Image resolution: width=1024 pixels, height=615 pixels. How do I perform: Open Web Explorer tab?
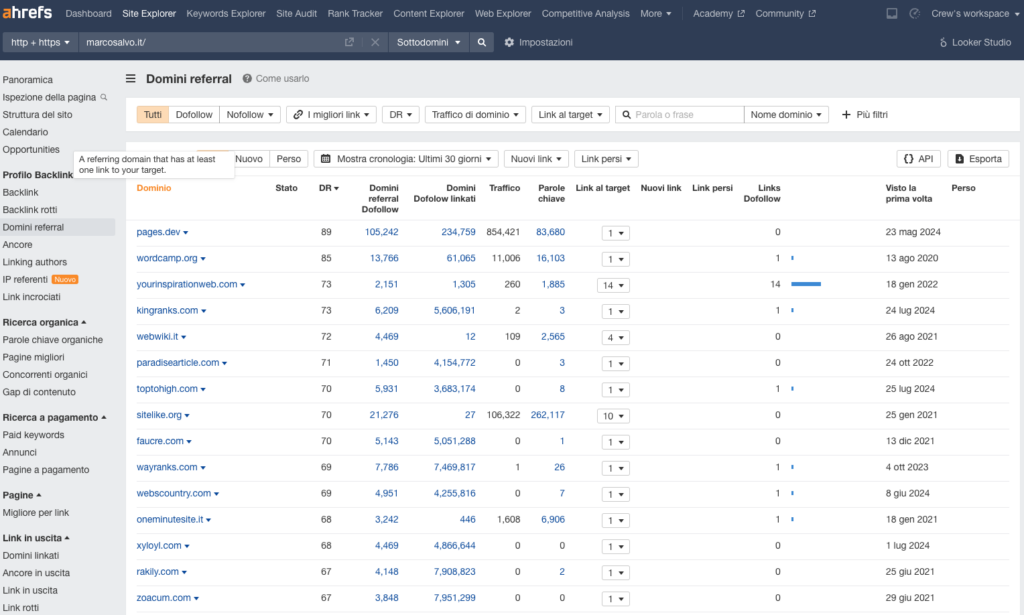point(503,13)
